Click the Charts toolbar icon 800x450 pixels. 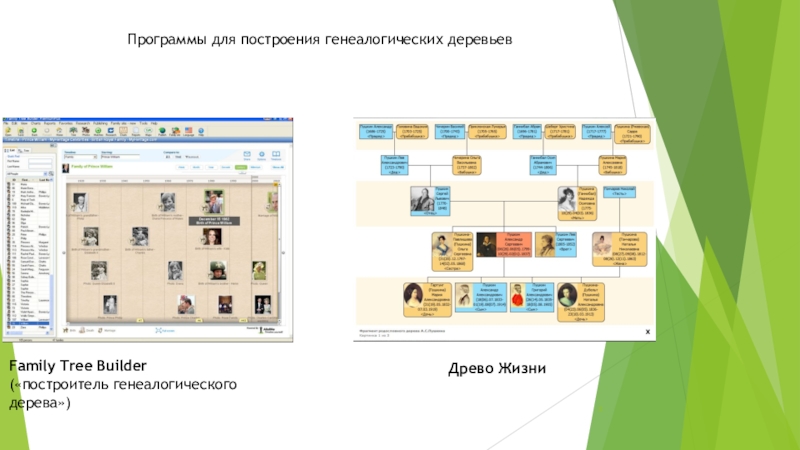pyautogui.click(x=123, y=132)
